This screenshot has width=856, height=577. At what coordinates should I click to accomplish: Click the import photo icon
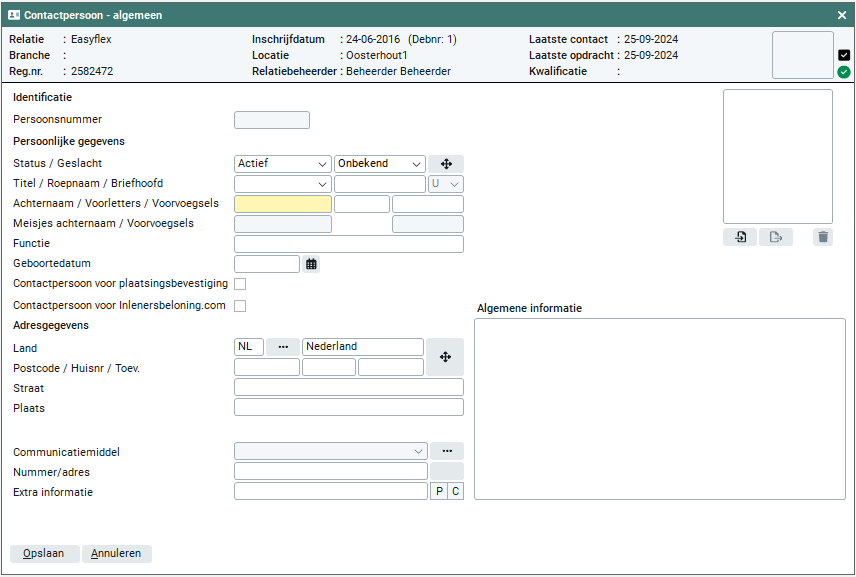click(x=740, y=237)
